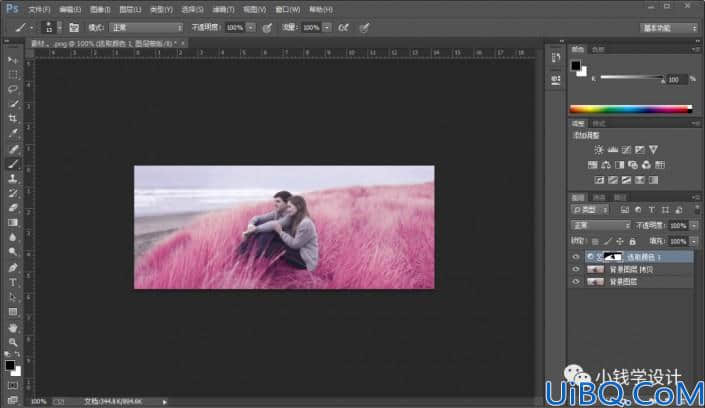
Task: Switch to the 通道 tab
Action: pyautogui.click(x=599, y=197)
